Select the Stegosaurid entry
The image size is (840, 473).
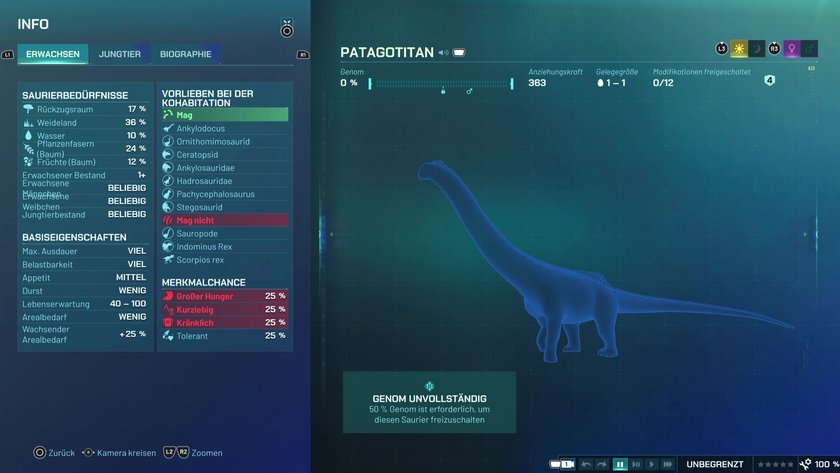[x=225, y=207]
